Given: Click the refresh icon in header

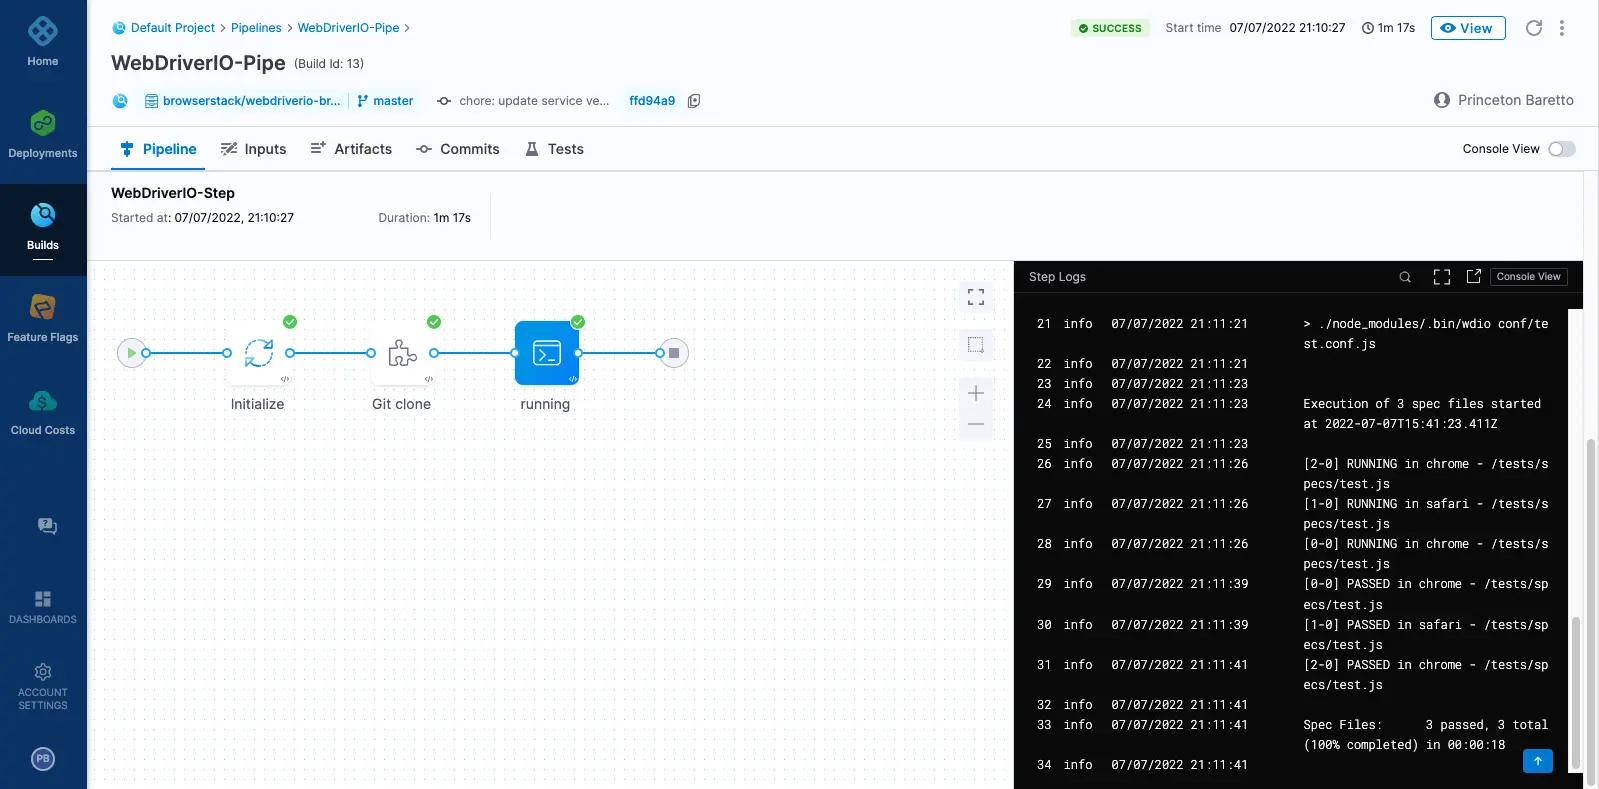Looking at the screenshot, I should [1533, 28].
